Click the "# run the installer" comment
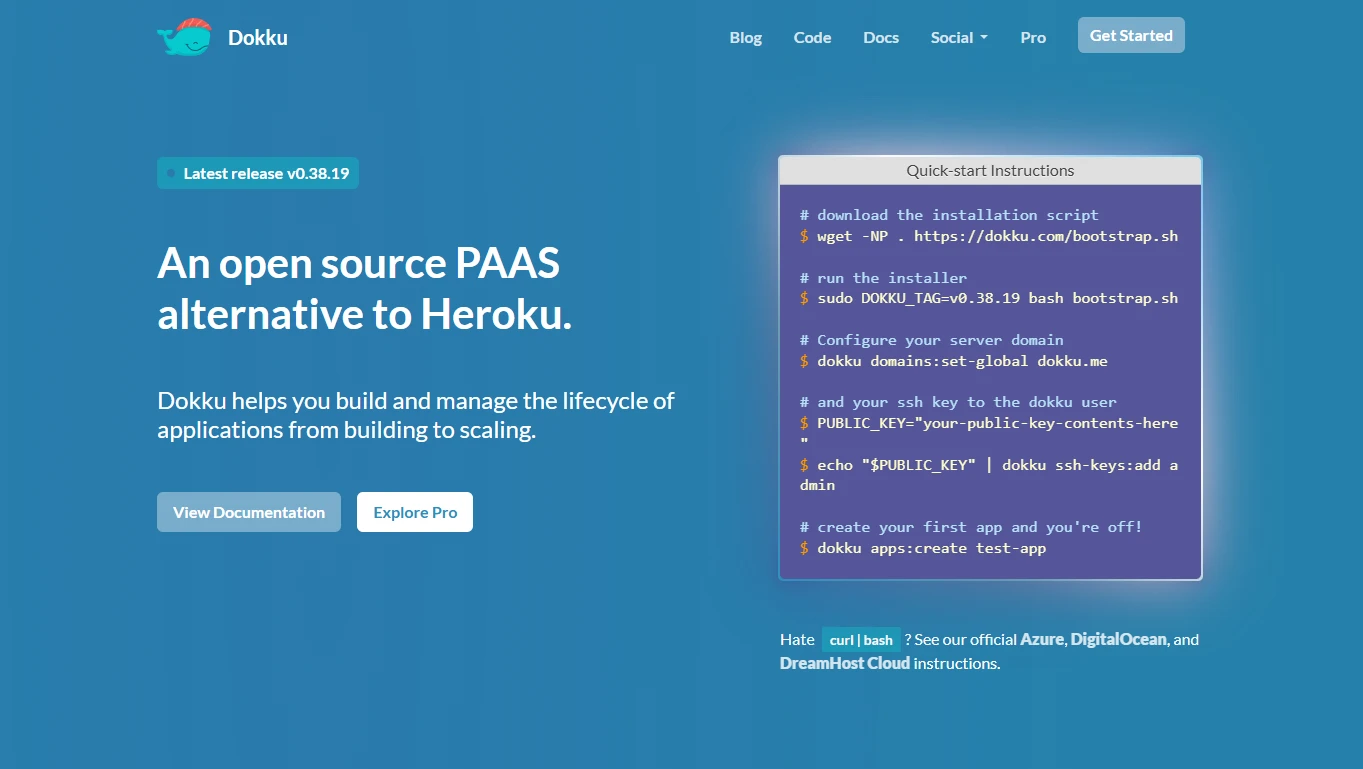This screenshot has width=1363, height=769. tap(883, 278)
